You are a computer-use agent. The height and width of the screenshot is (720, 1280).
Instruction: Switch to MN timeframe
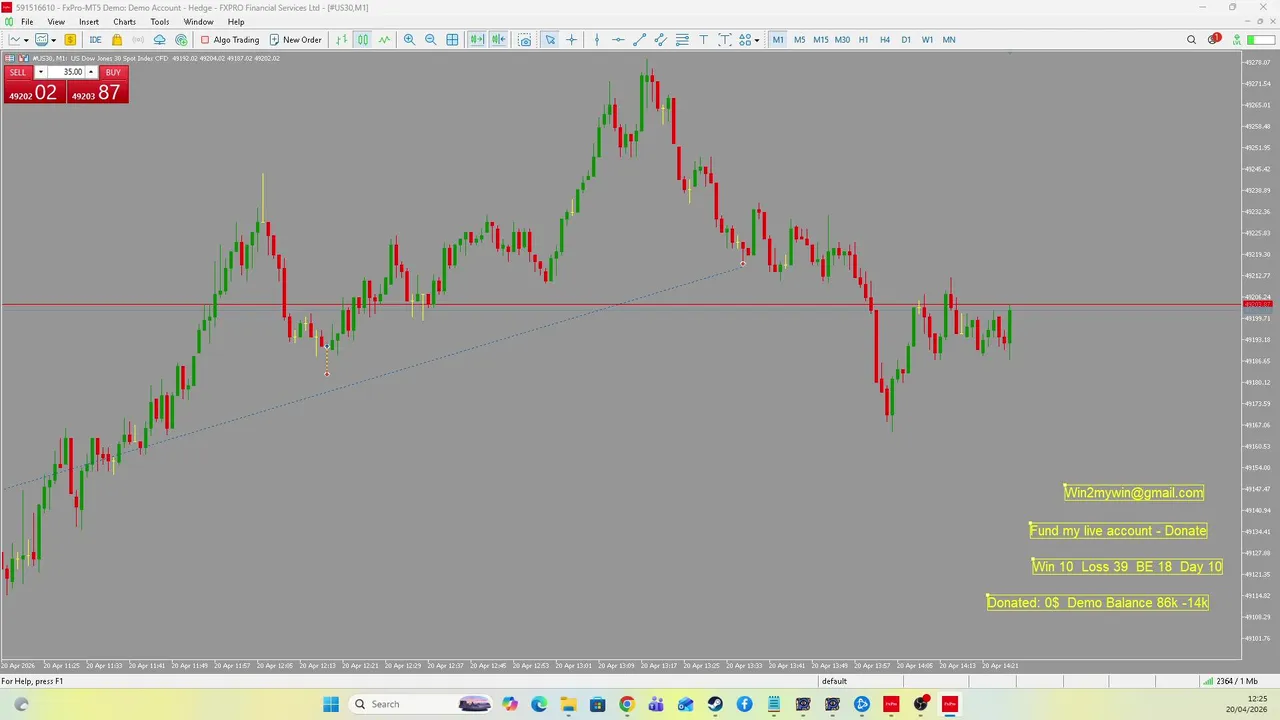pos(949,40)
